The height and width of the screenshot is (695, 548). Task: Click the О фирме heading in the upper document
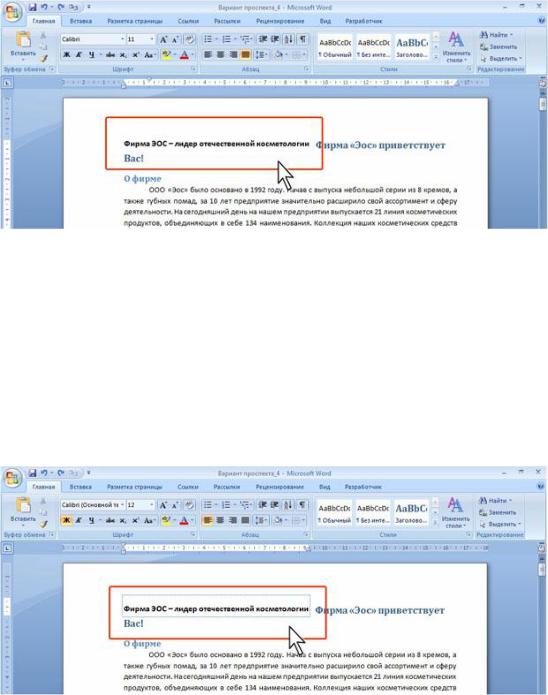[x=142, y=179]
